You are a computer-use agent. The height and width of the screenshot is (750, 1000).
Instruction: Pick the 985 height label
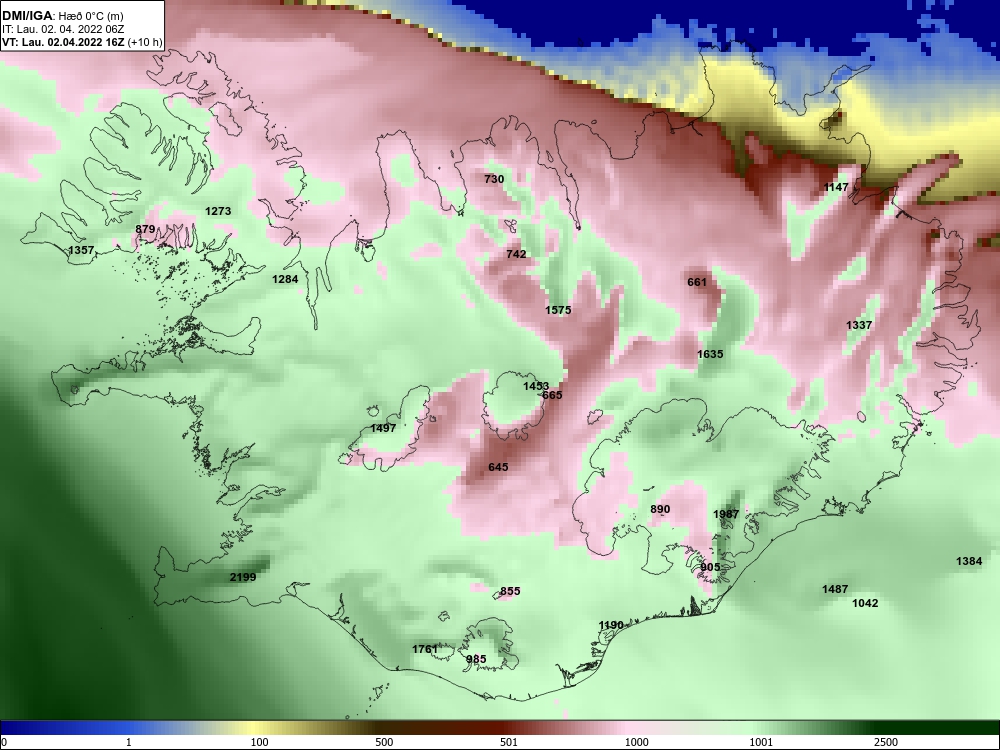[x=476, y=659]
